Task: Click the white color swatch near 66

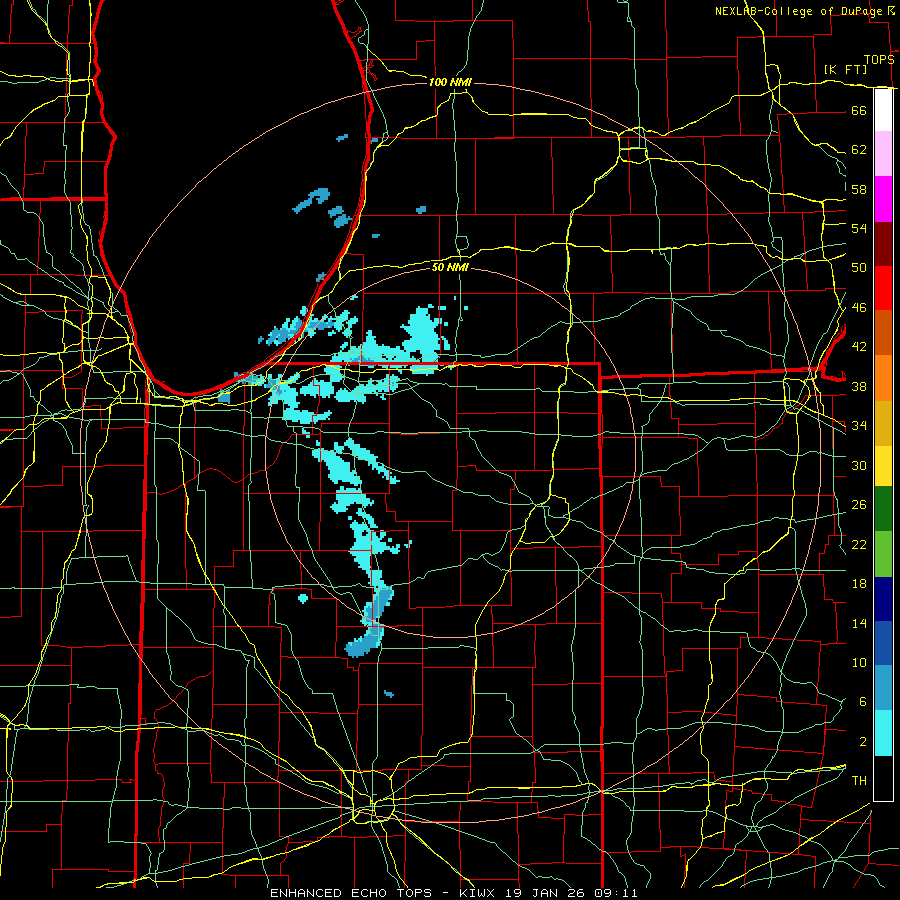Action: (x=883, y=110)
